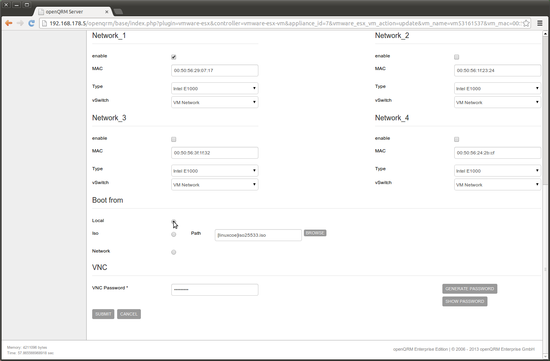Click the scrollbar up arrow
The image size is (550, 361).
pyautogui.click(x=545, y=34)
